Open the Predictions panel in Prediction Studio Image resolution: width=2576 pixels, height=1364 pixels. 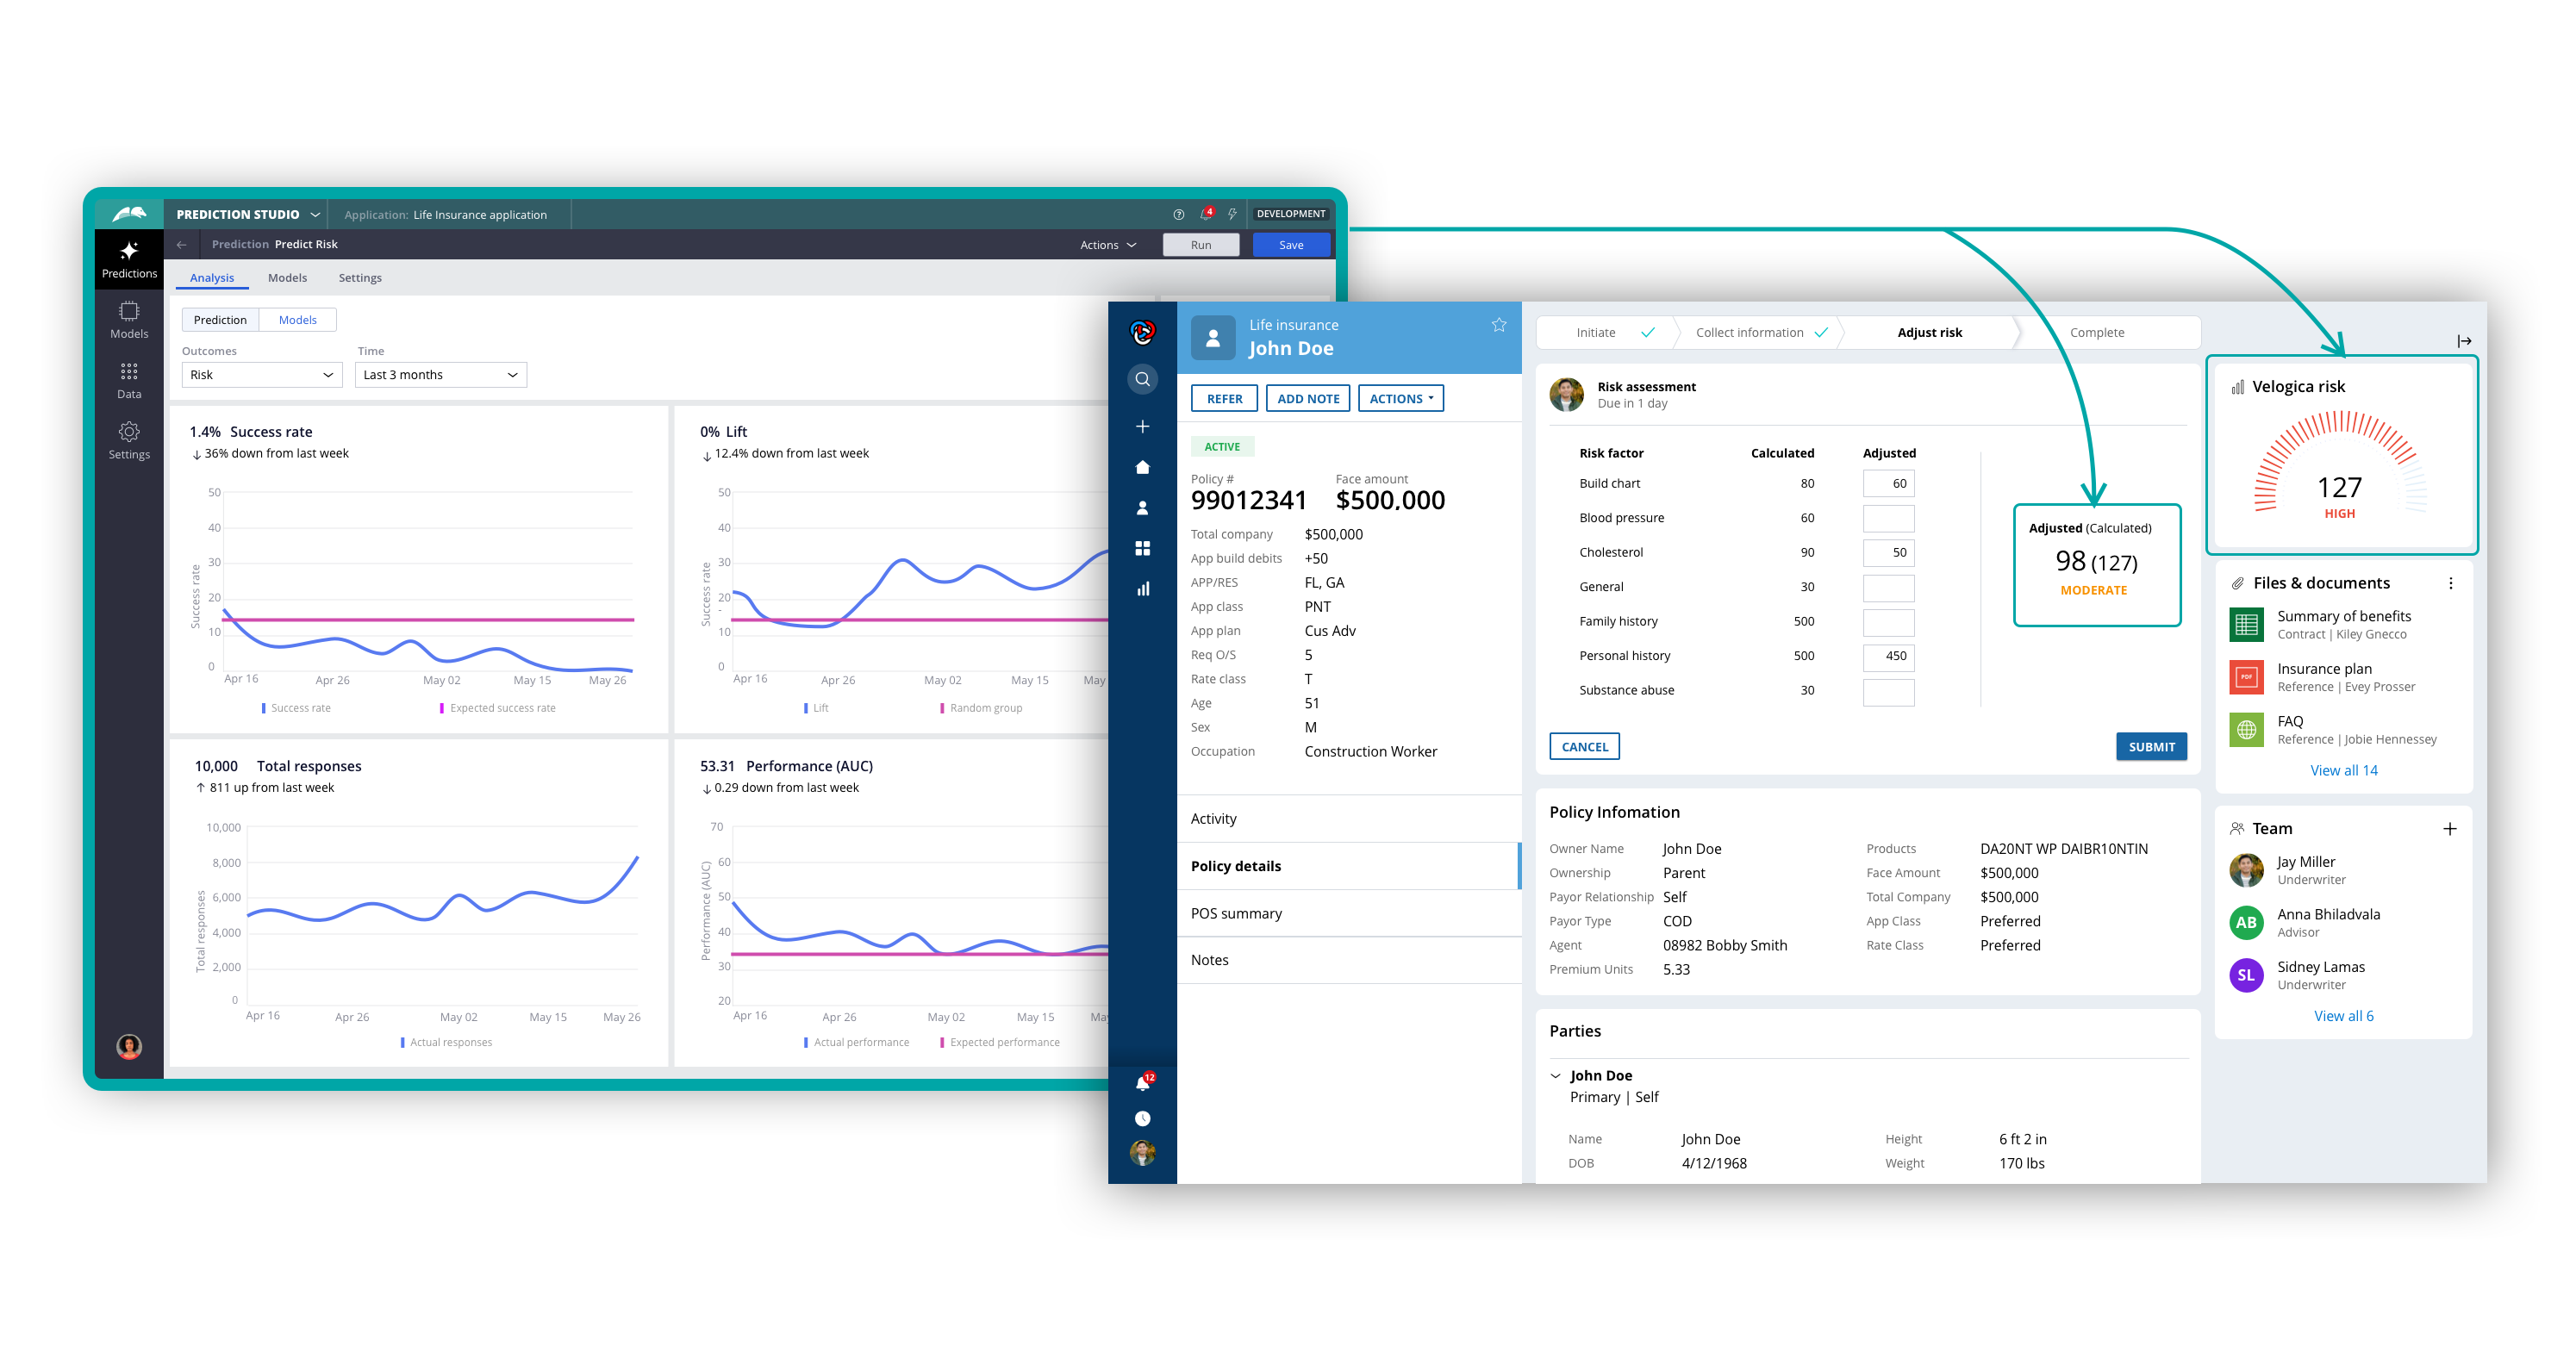(128, 258)
